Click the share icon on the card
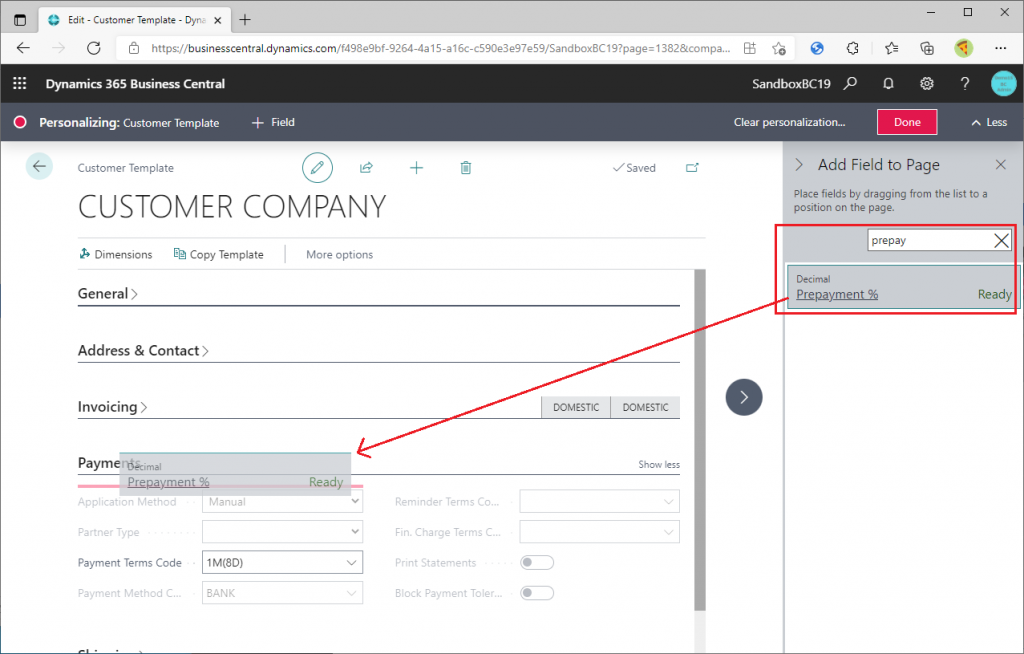This screenshot has height=654, width=1024. 366,168
